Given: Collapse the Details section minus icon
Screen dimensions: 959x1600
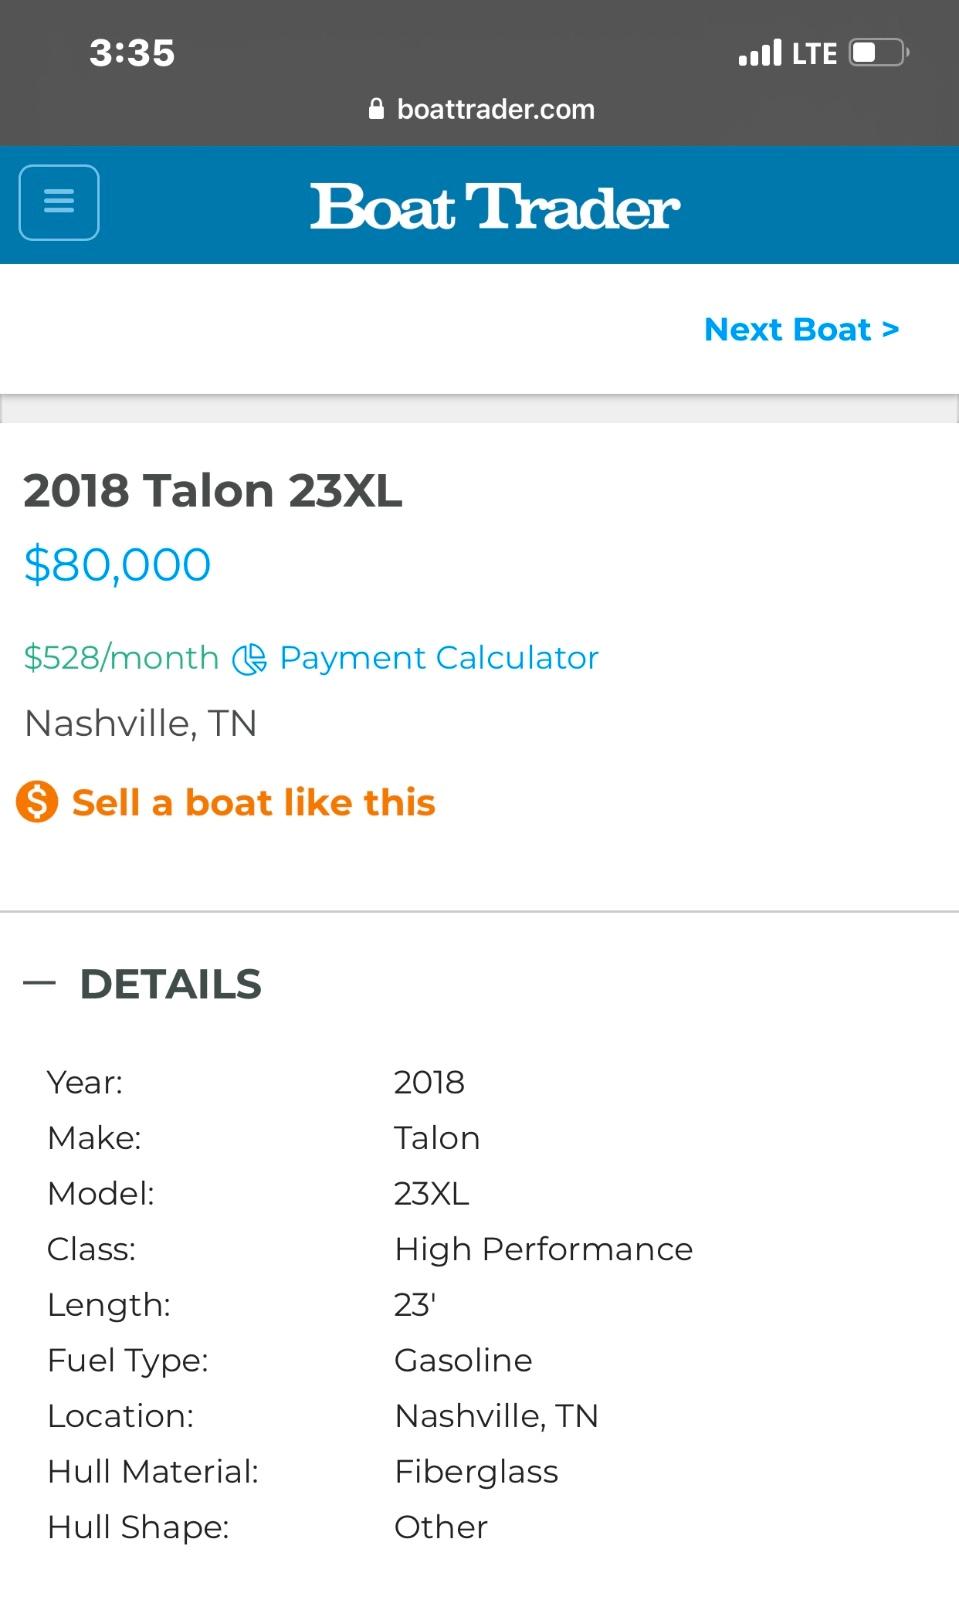Looking at the screenshot, I should [x=39, y=984].
